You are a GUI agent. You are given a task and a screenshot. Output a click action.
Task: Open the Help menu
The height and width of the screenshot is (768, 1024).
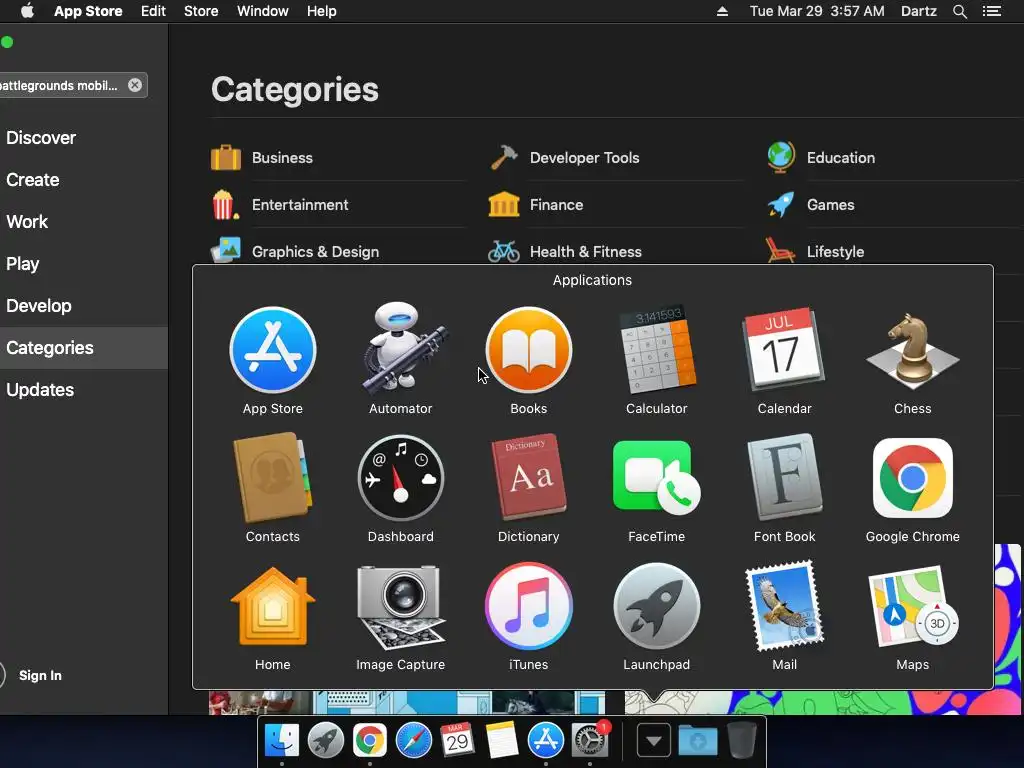coord(322,11)
